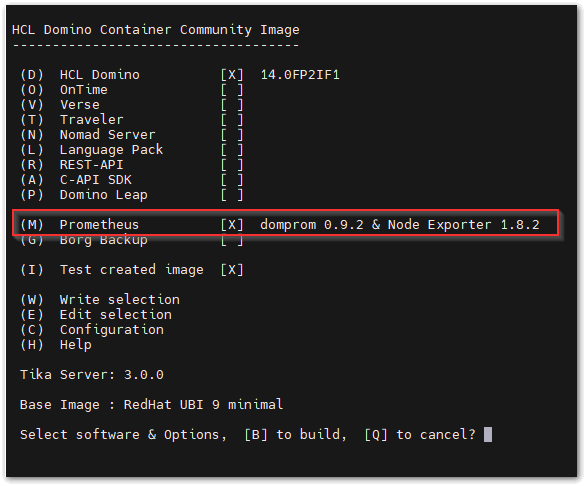Toggle the Test created image [X] checkbox
Image resolution: width=586 pixels, height=486 pixels.
tap(232, 270)
